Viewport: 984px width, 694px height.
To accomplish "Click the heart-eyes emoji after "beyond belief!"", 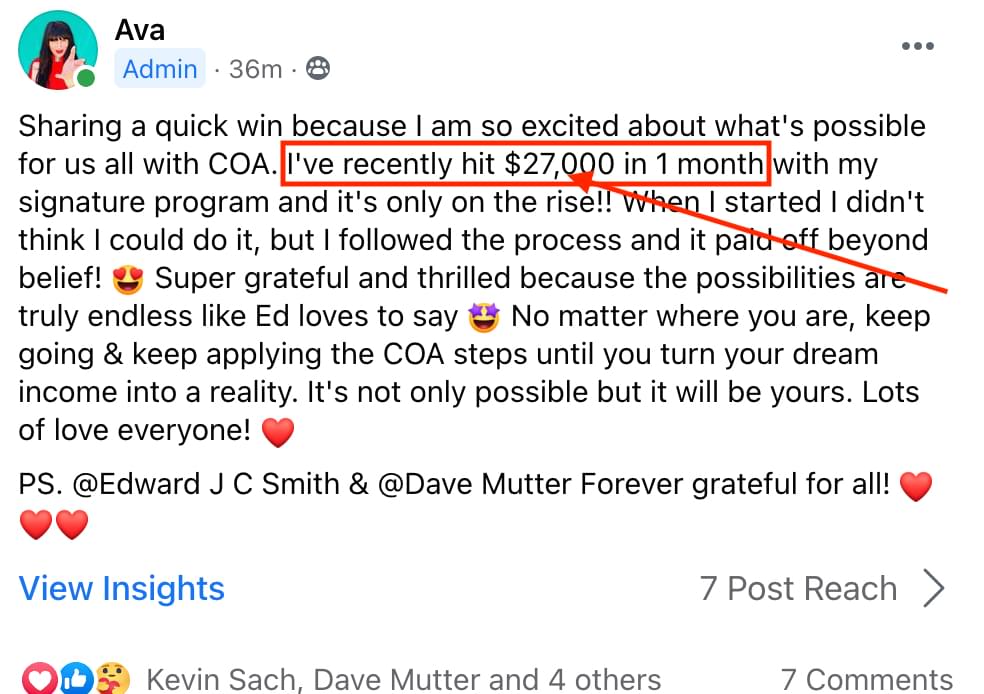I will coord(129,281).
